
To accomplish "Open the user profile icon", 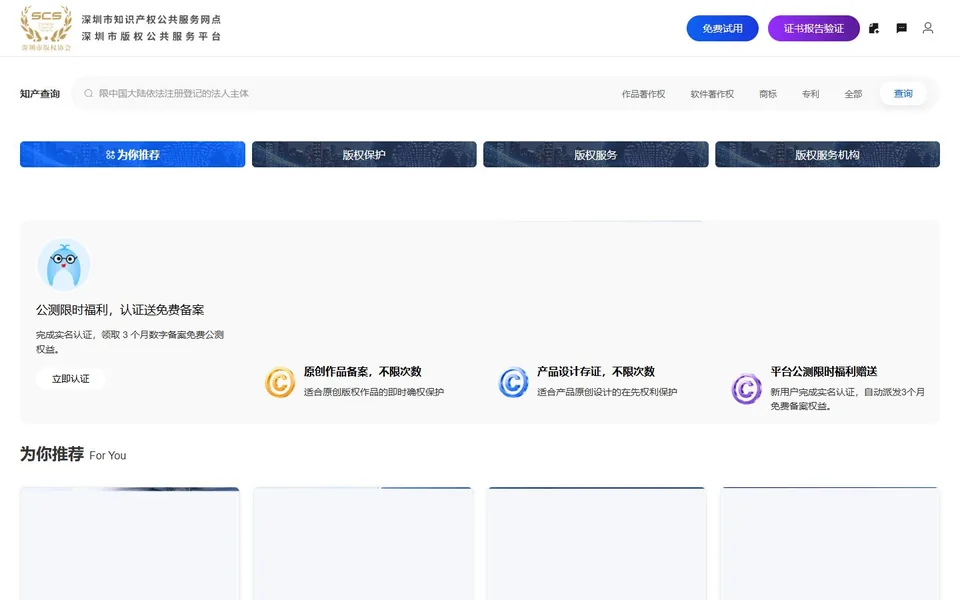I will point(928,28).
